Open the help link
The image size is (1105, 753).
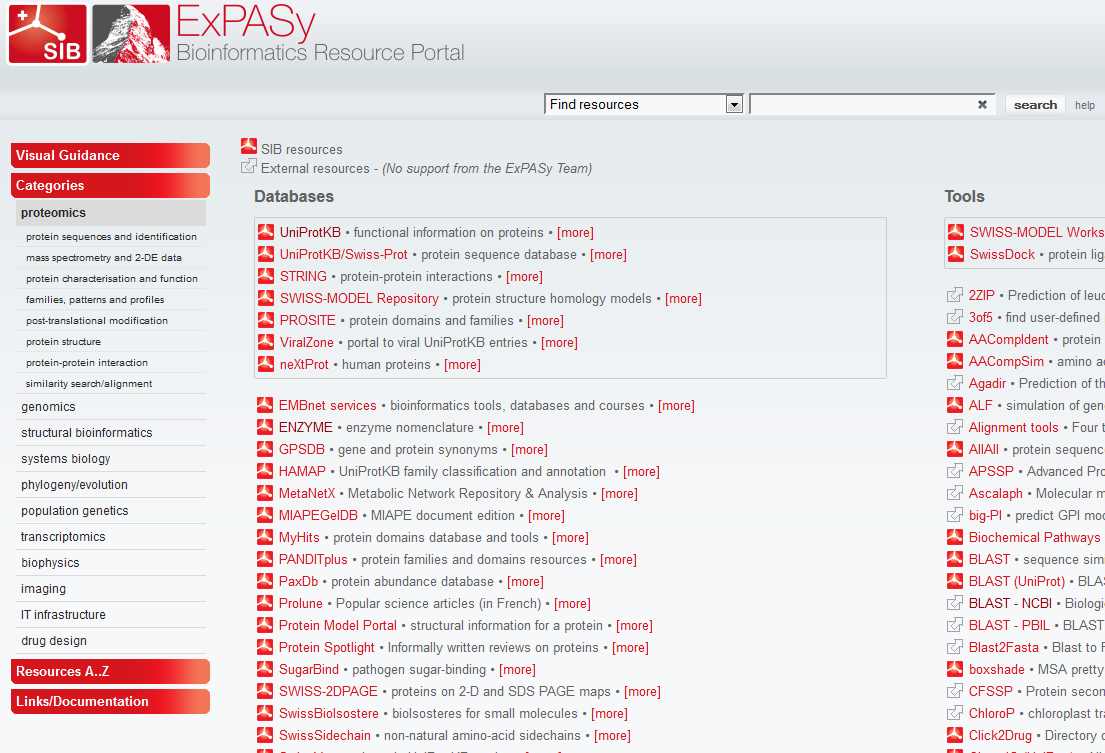[x=1085, y=105]
